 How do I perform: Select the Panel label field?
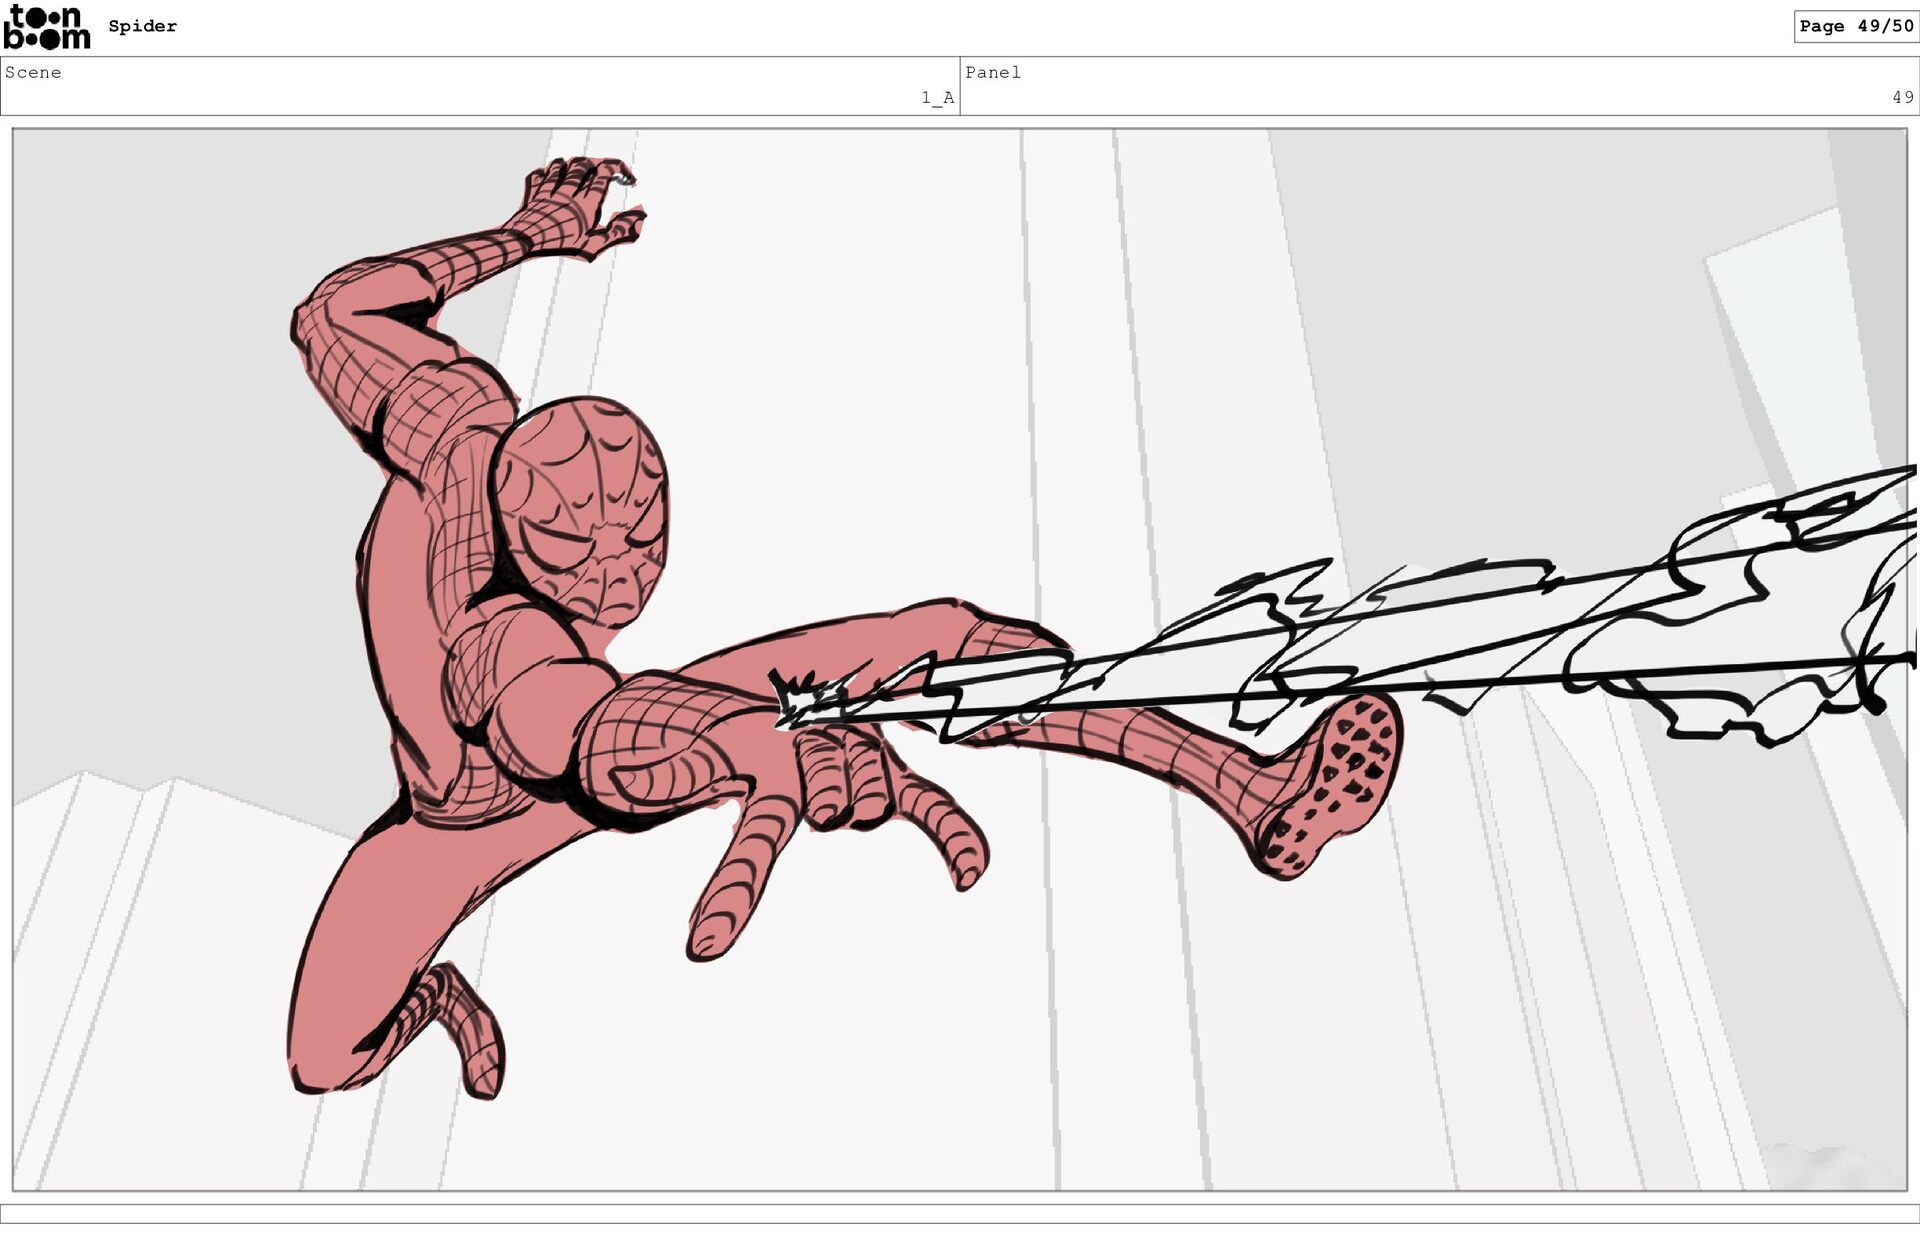click(x=1440, y=86)
